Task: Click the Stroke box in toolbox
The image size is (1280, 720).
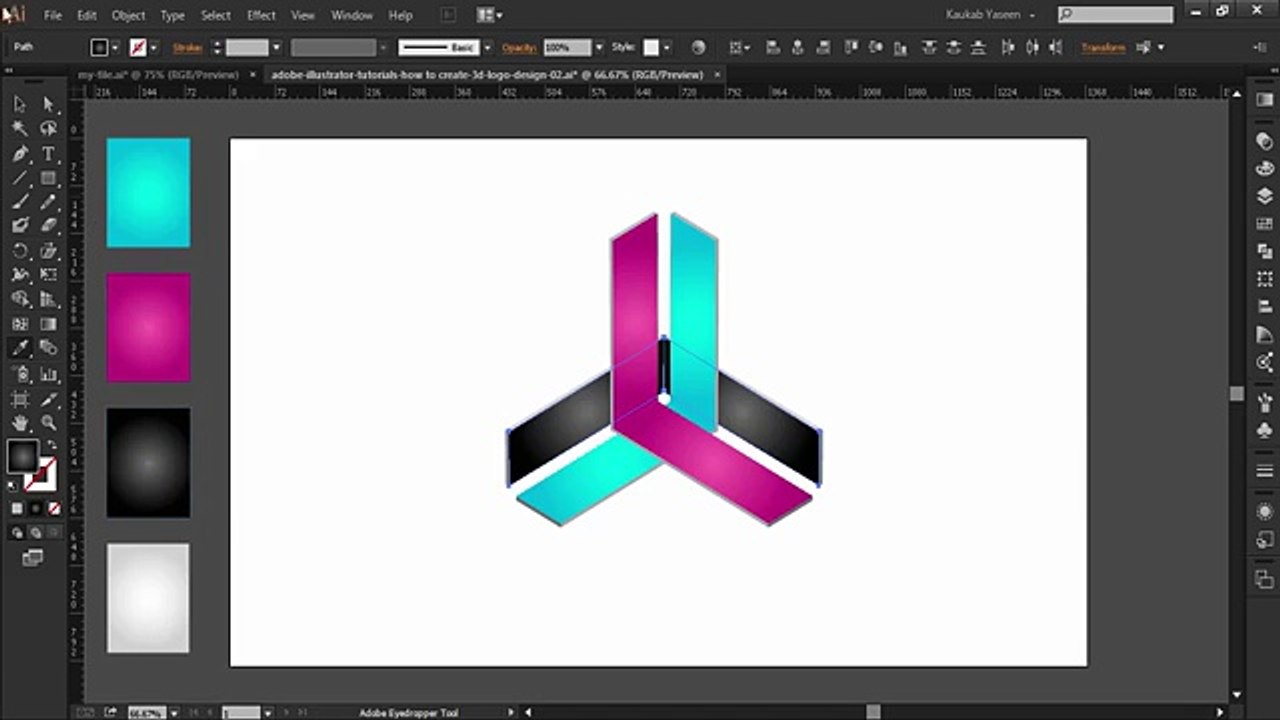Action: click(x=41, y=475)
